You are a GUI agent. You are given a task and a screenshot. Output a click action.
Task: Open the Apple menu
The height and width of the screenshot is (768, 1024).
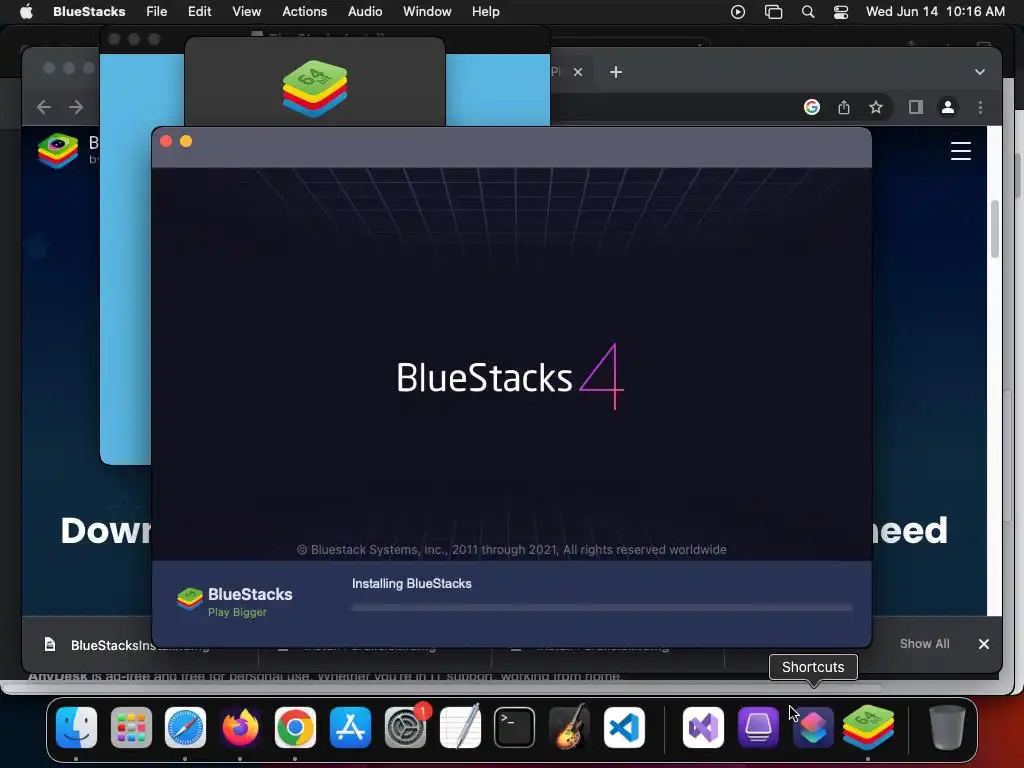26,11
